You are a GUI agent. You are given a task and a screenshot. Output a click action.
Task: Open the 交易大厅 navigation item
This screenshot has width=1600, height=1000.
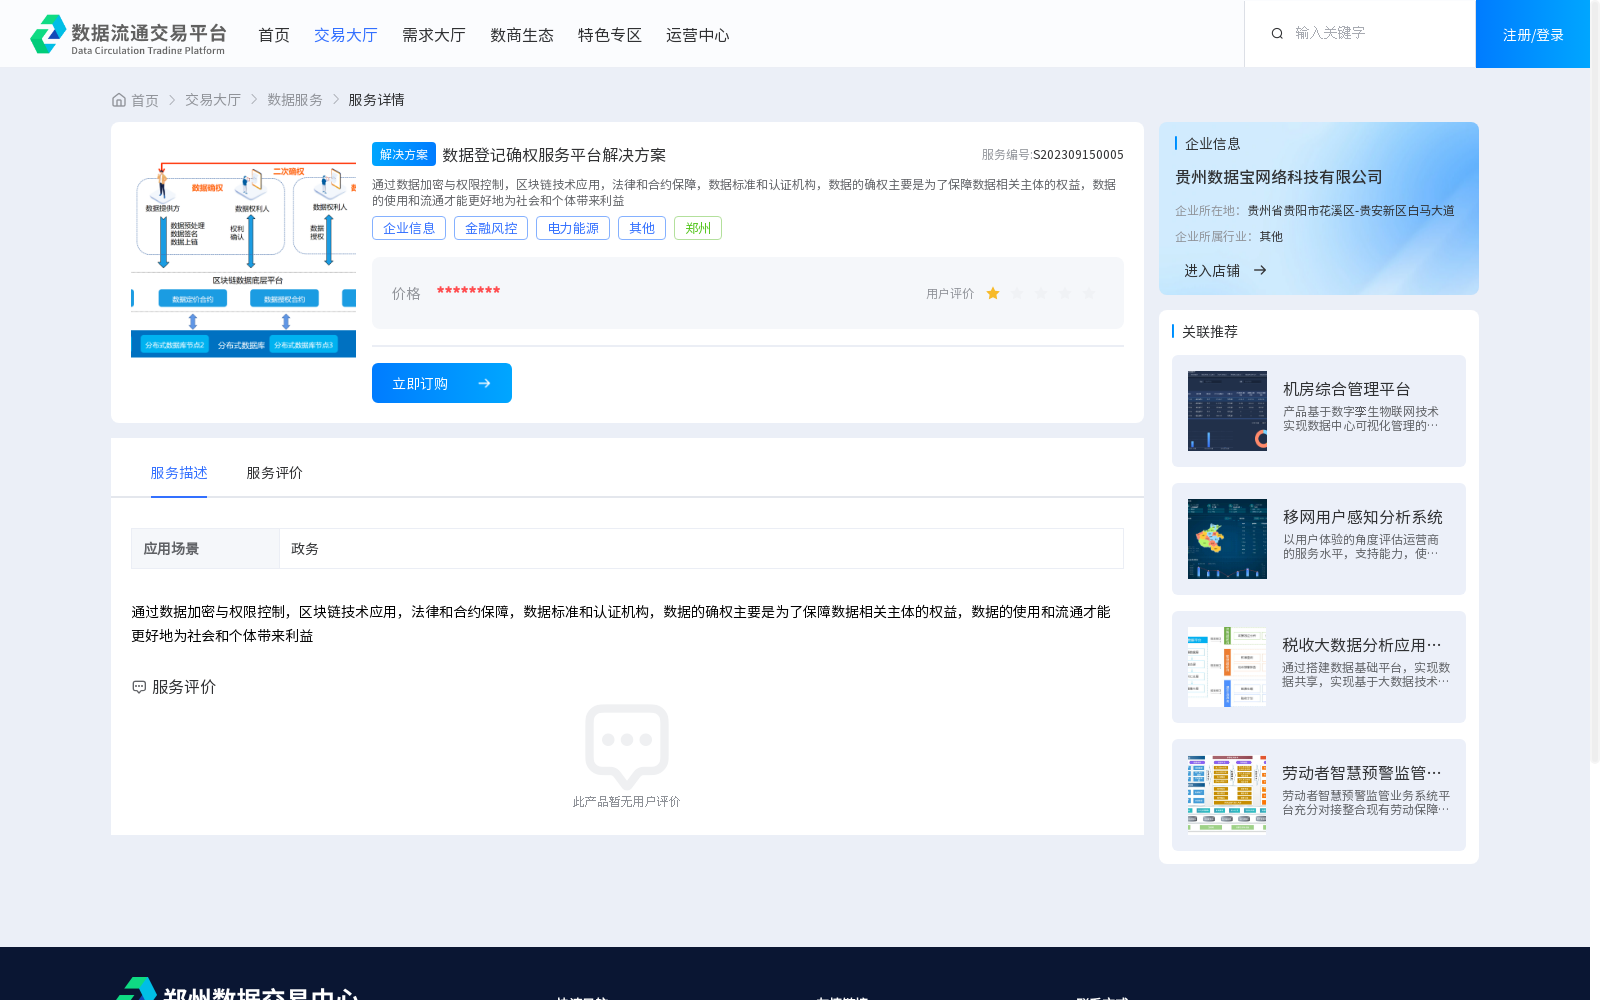346,35
